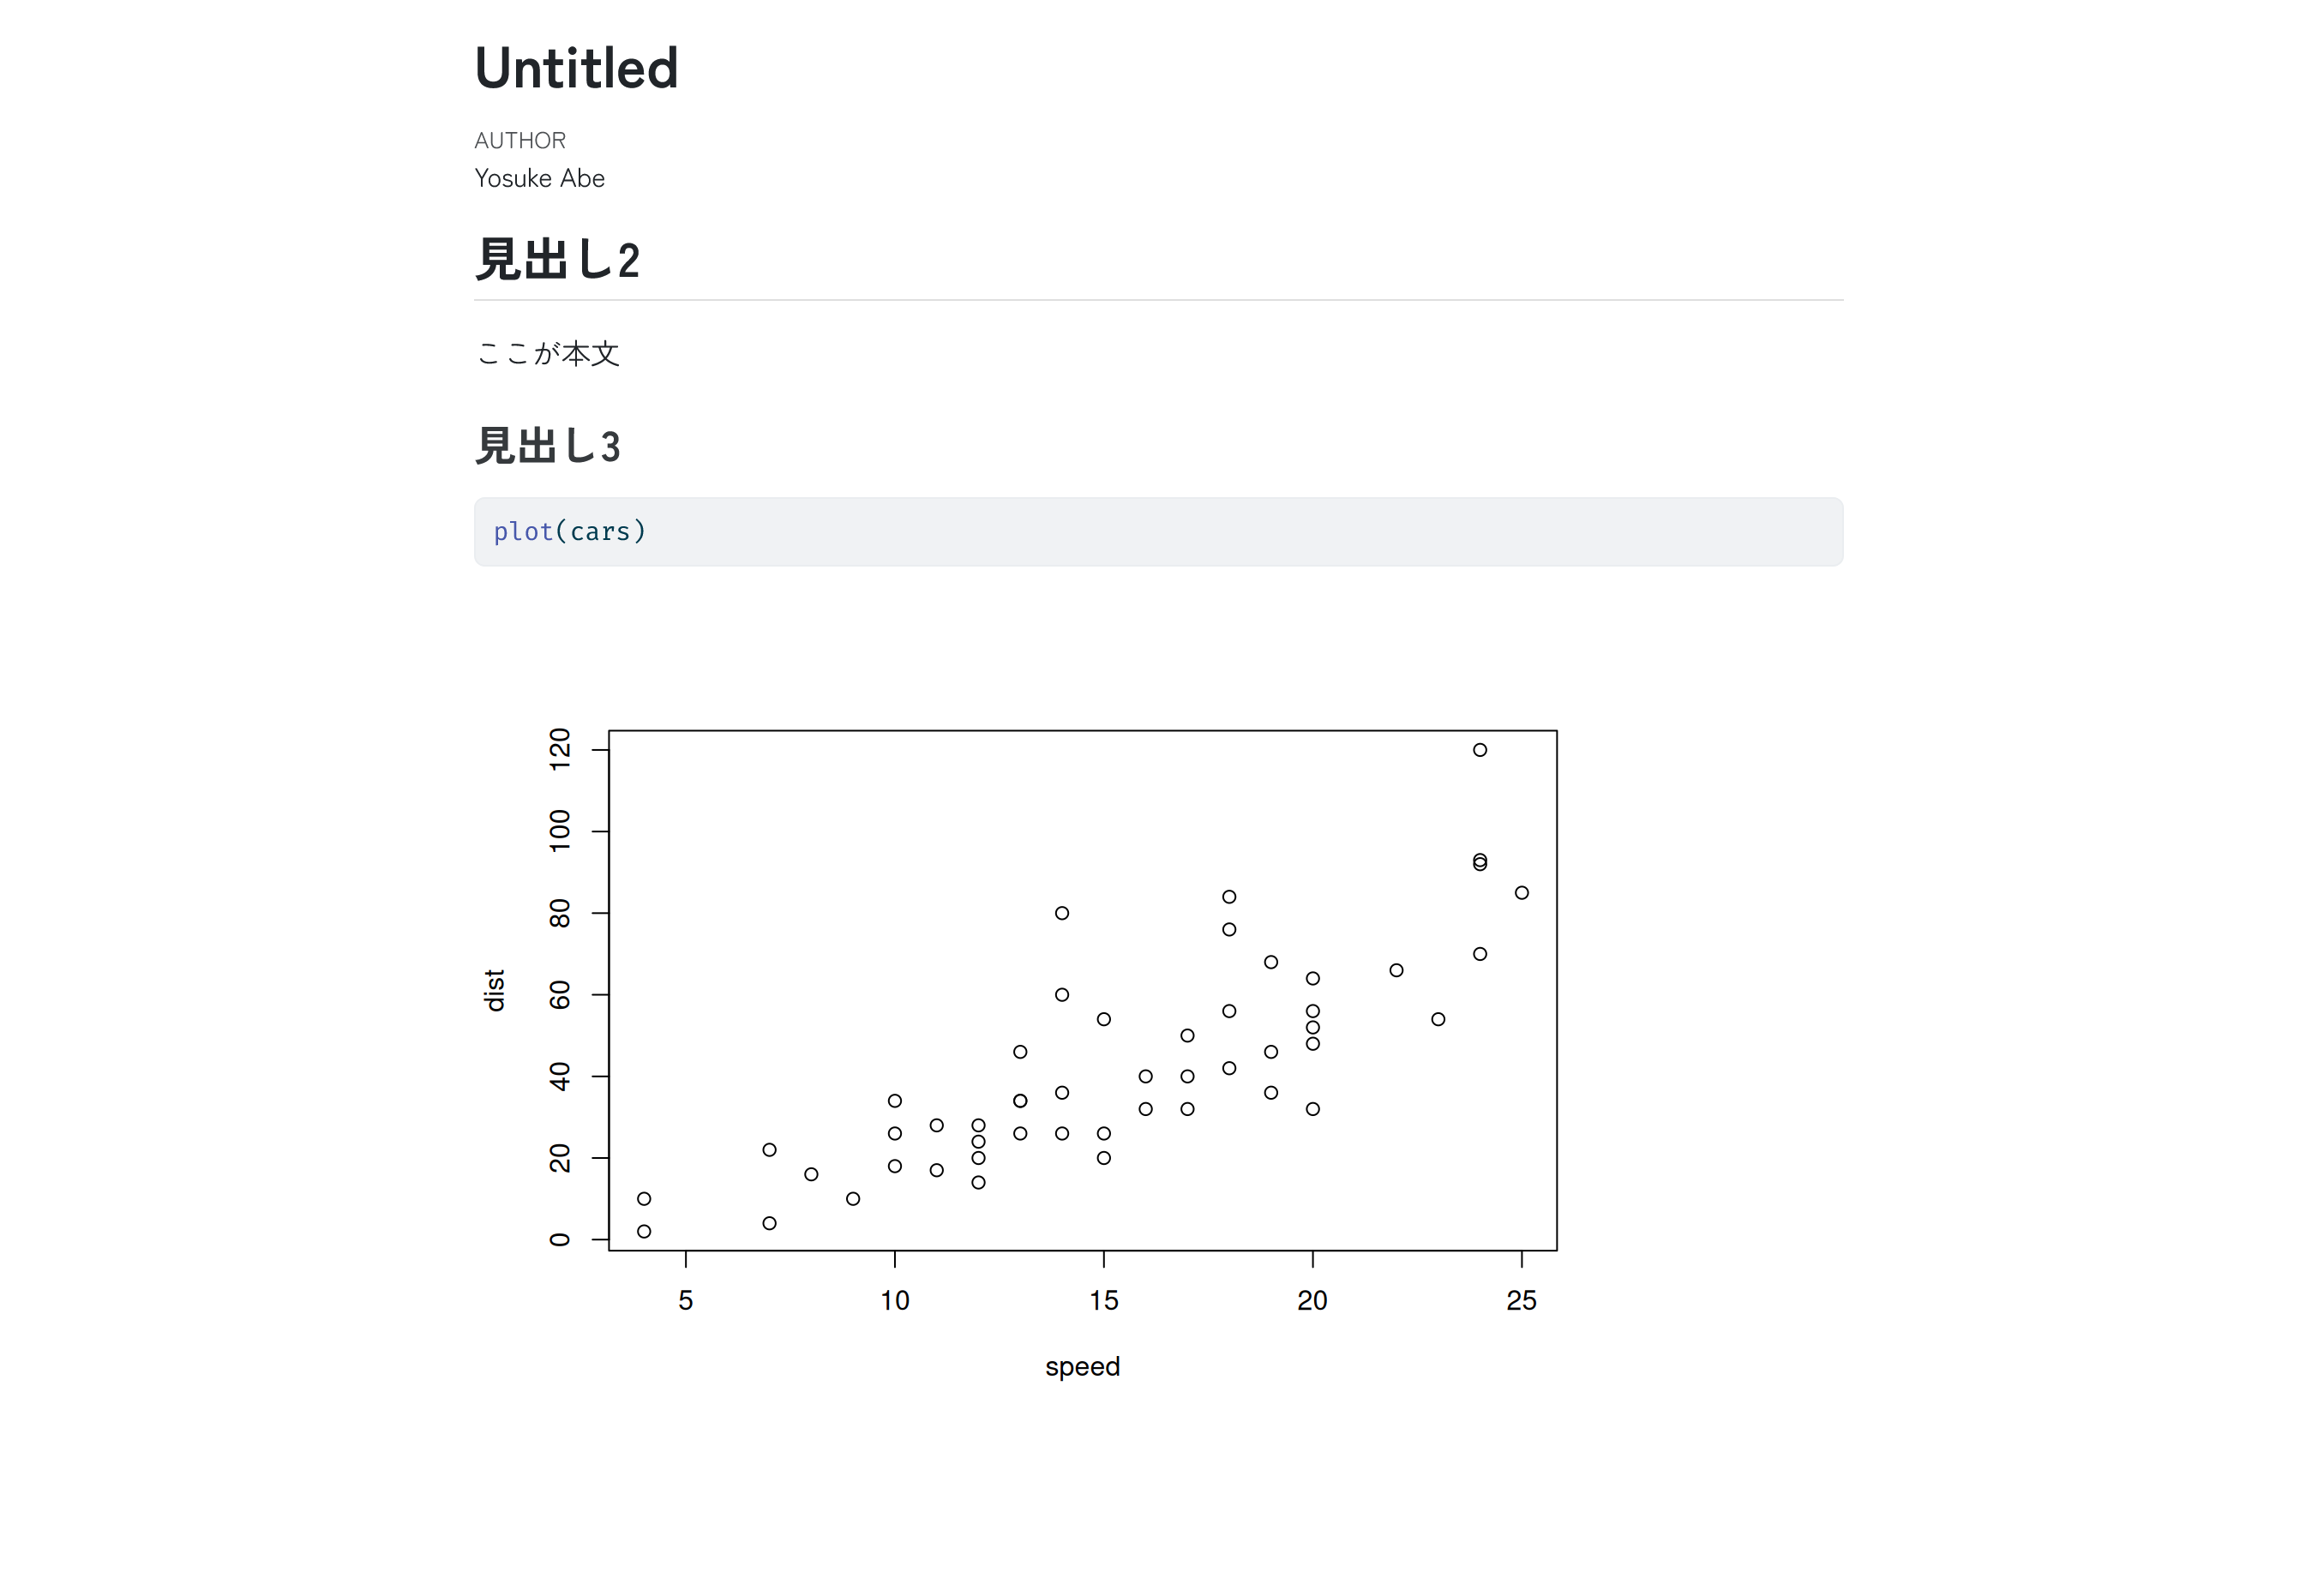Screen dimensions: 2318x1596
Task: Click the horizontal rule under 見出し2
Action: click(x=1158, y=300)
